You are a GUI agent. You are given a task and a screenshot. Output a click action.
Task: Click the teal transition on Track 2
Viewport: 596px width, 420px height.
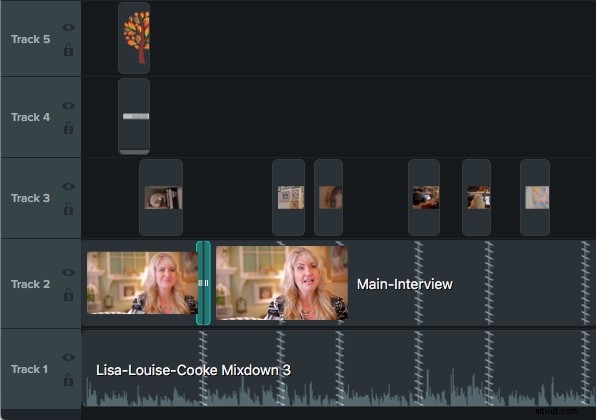pos(203,283)
